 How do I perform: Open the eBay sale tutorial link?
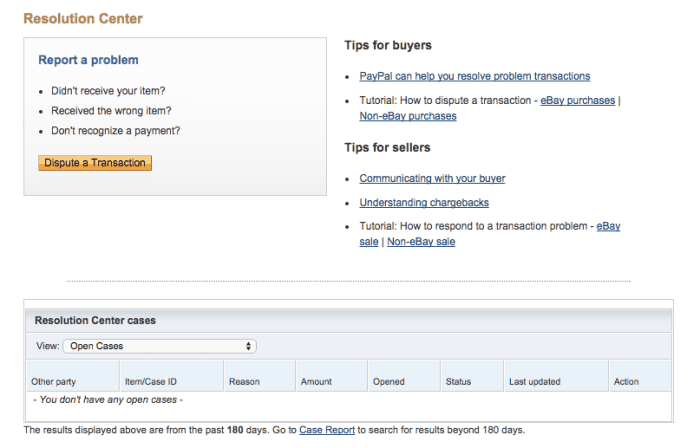click(x=608, y=226)
